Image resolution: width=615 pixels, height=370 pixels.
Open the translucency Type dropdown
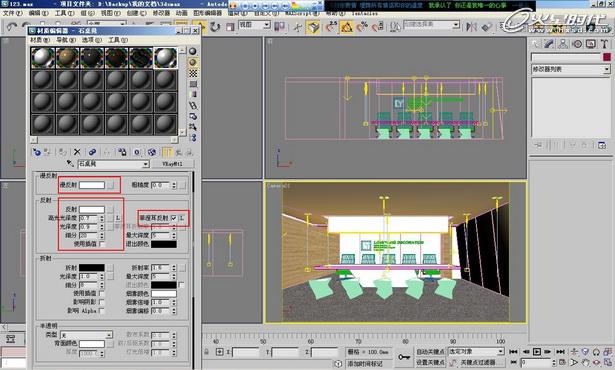(x=109, y=335)
